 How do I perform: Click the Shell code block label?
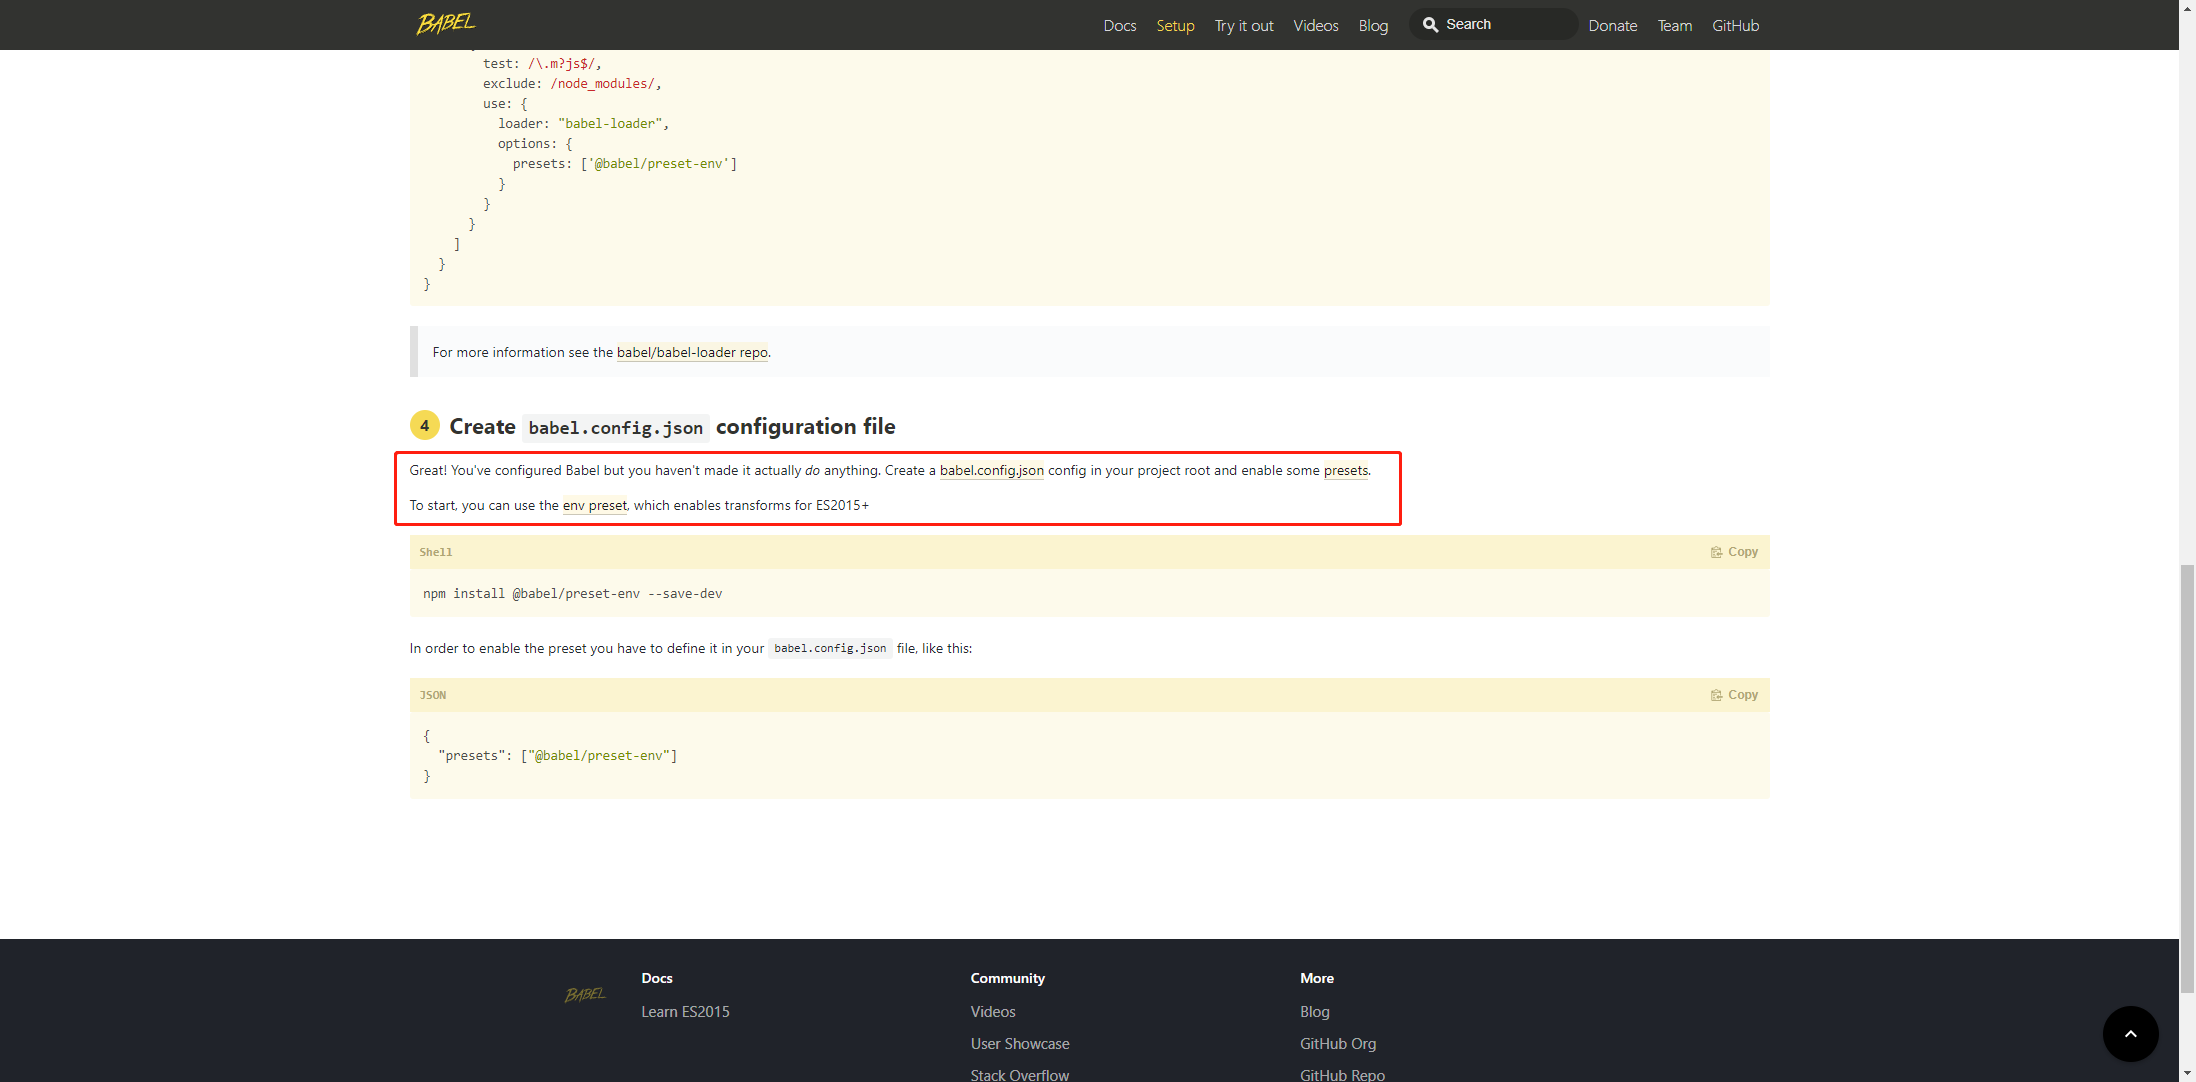435,552
